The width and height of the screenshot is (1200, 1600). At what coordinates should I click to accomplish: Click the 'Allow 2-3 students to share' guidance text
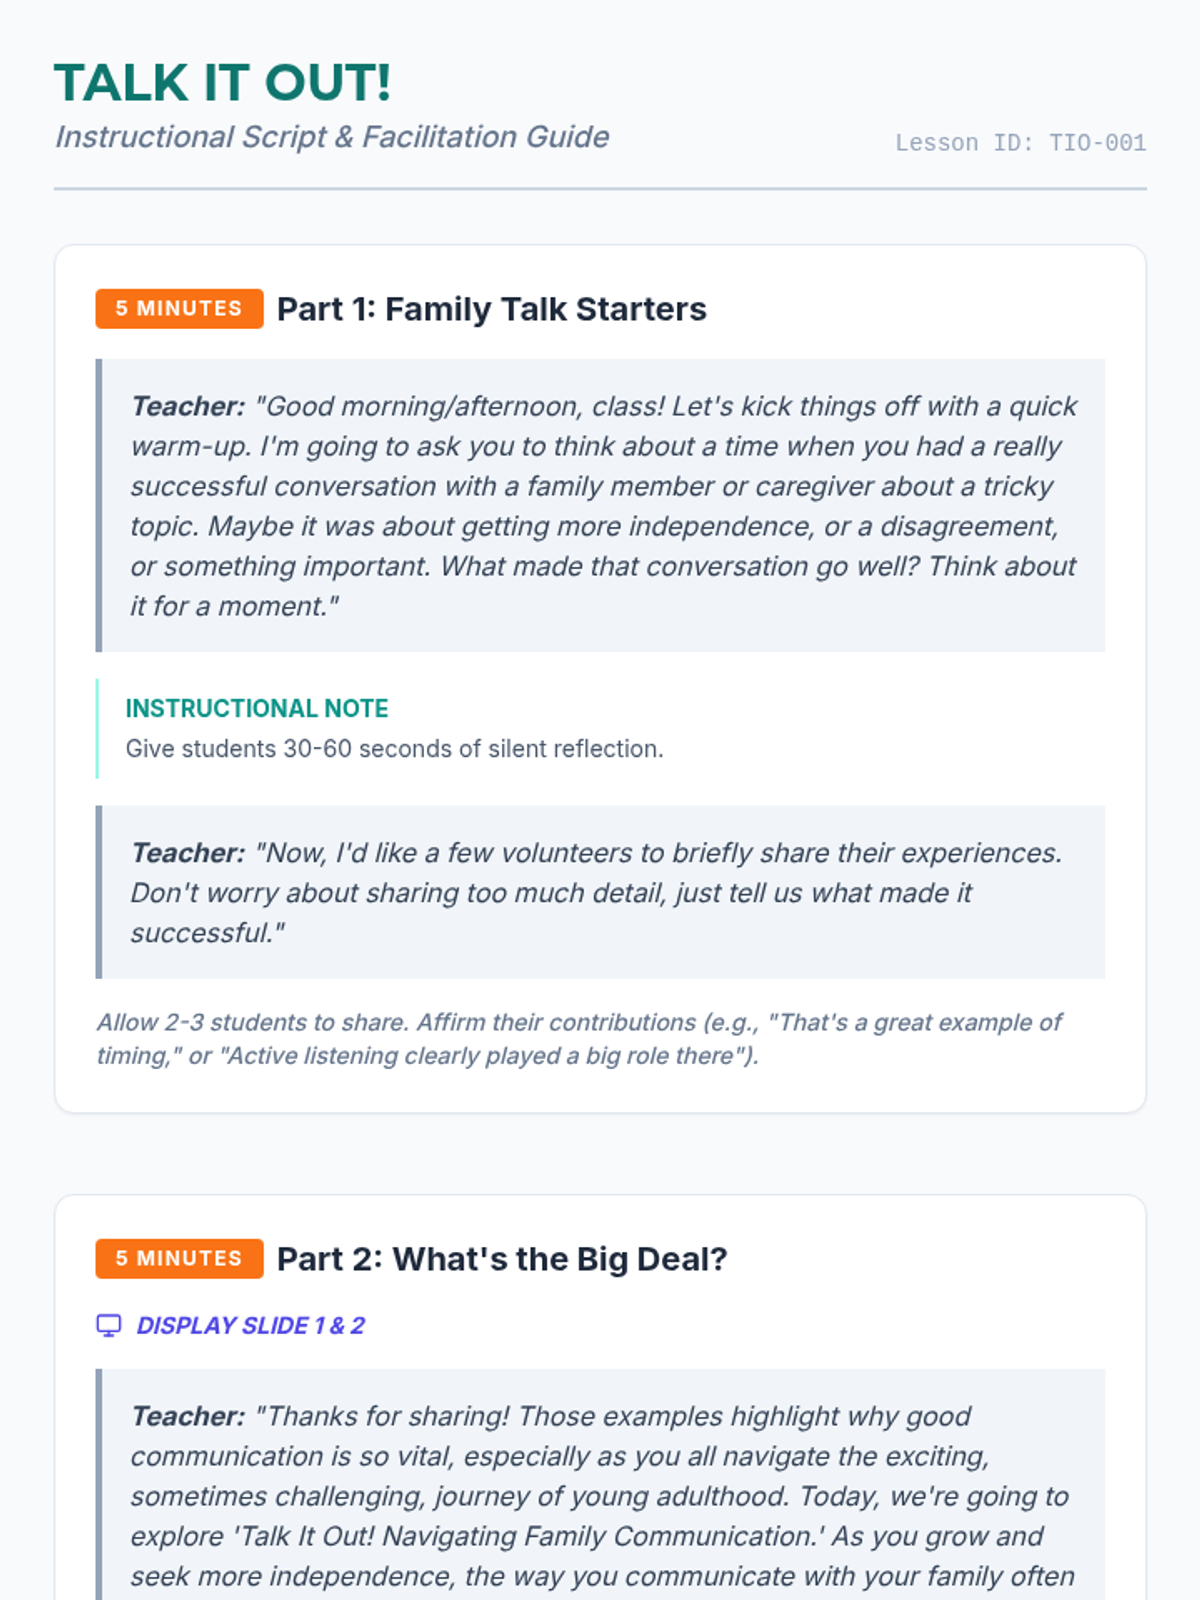pos(580,1039)
